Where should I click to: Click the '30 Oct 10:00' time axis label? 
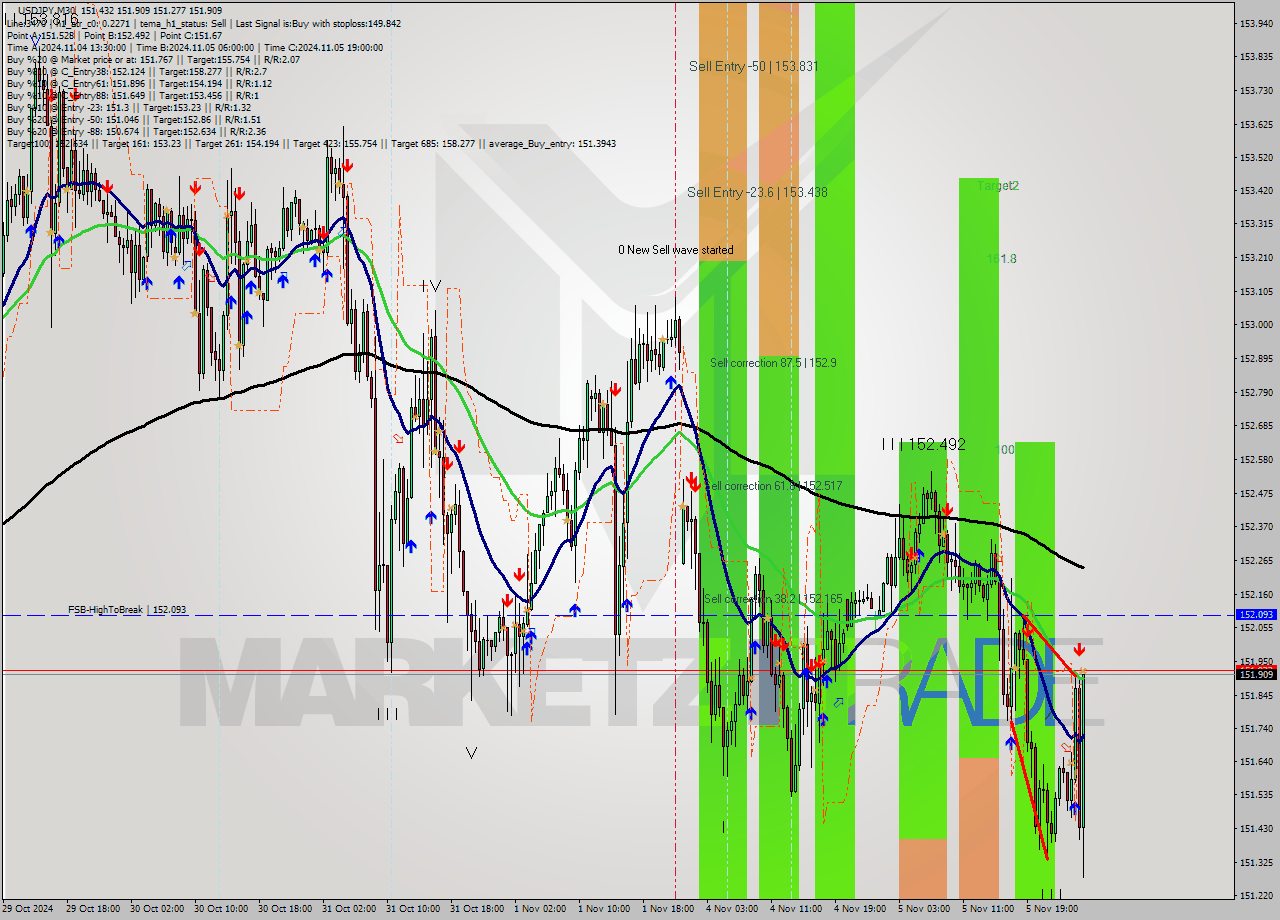[x=220, y=909]
